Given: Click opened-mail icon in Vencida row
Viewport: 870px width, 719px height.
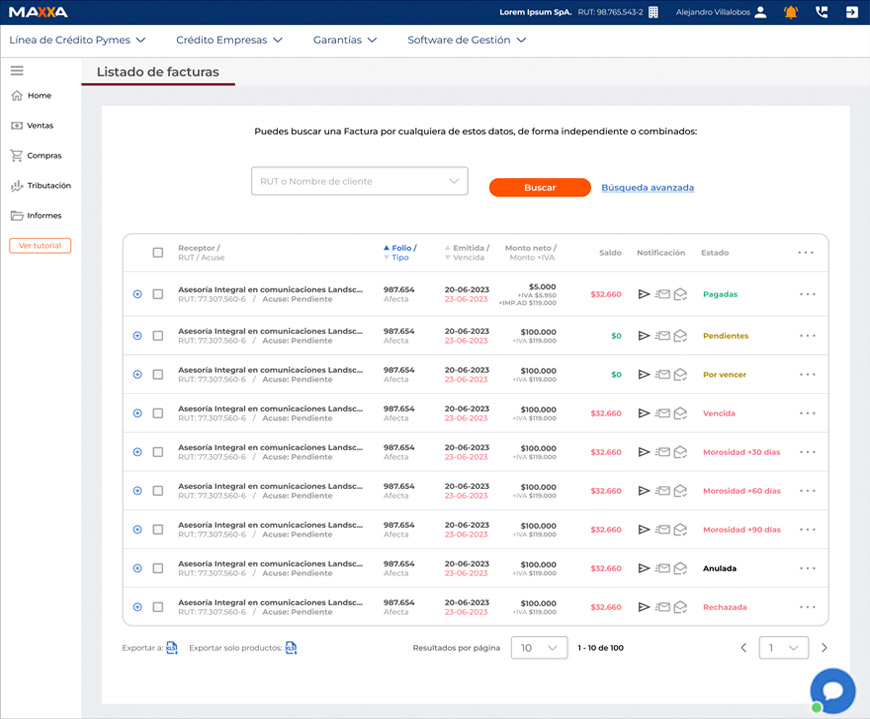Looking at the screenshot, I should point(680,413).
